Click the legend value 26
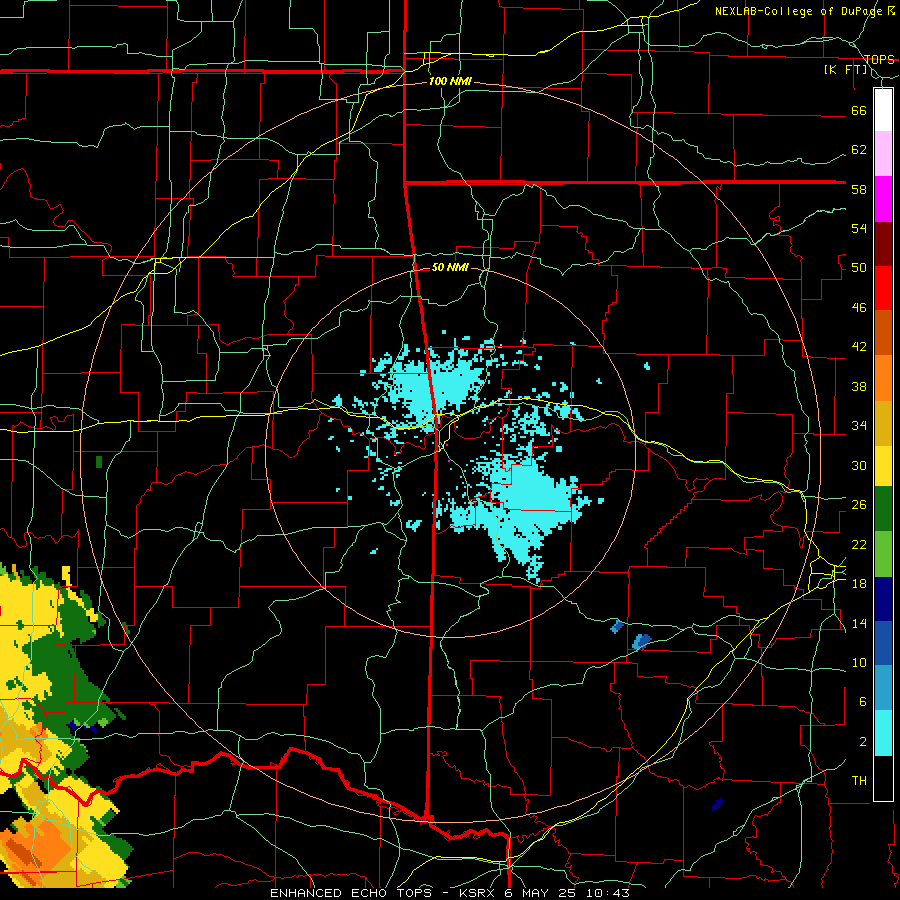The width and height of the screenshot is (900, 900). pyautogui.click(x=859, y=505)
